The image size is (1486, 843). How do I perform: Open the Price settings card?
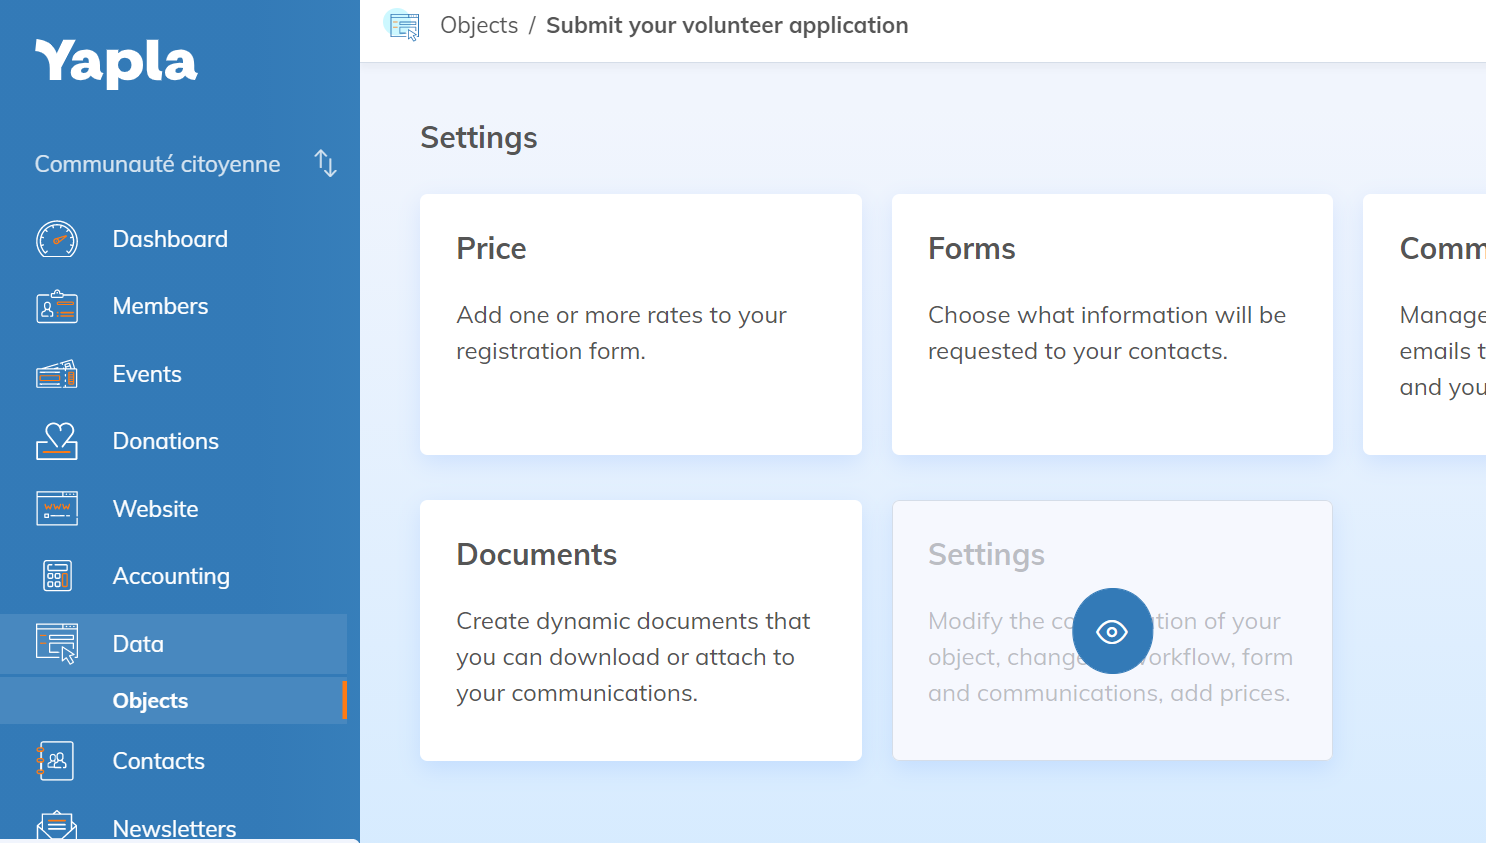tap(640, 324)
